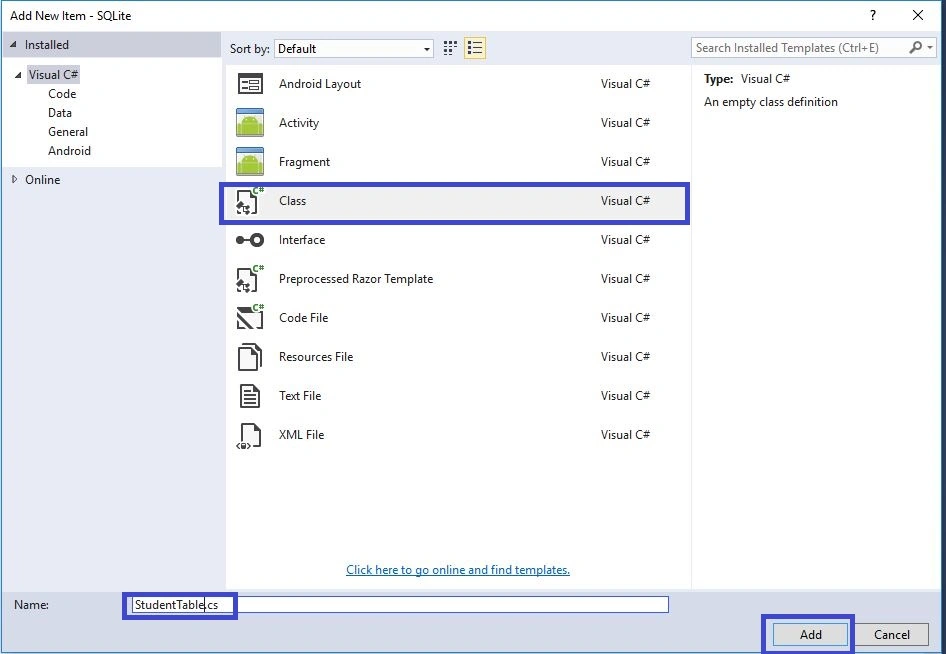Click the Add button

(x=810, y=635)
